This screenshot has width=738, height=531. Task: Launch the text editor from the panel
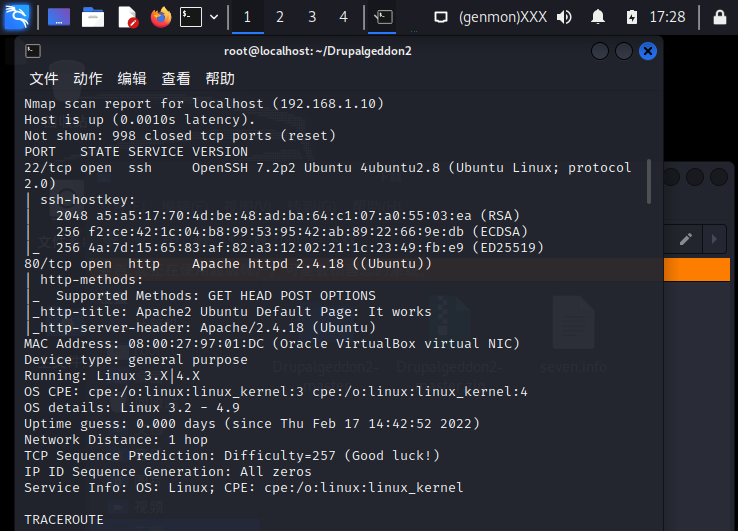[128, 17]
